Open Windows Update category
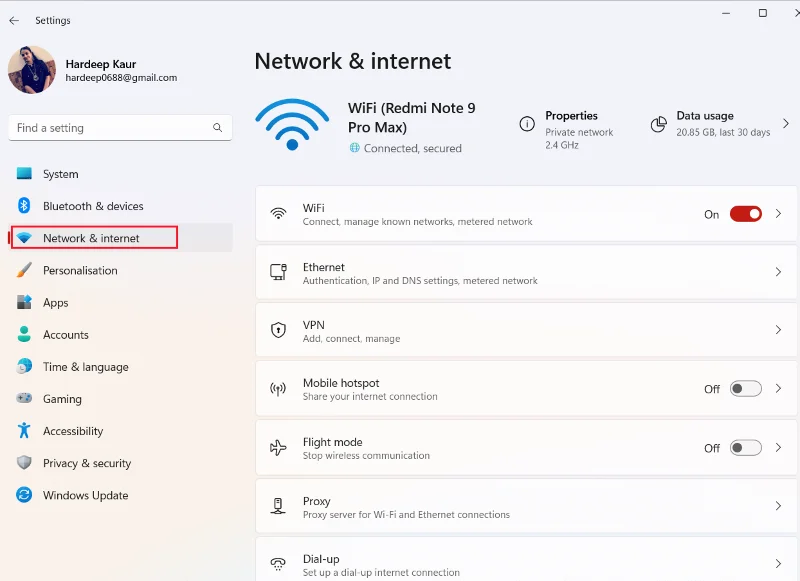Screen dimensions: 800x581 tap(120, 495)
